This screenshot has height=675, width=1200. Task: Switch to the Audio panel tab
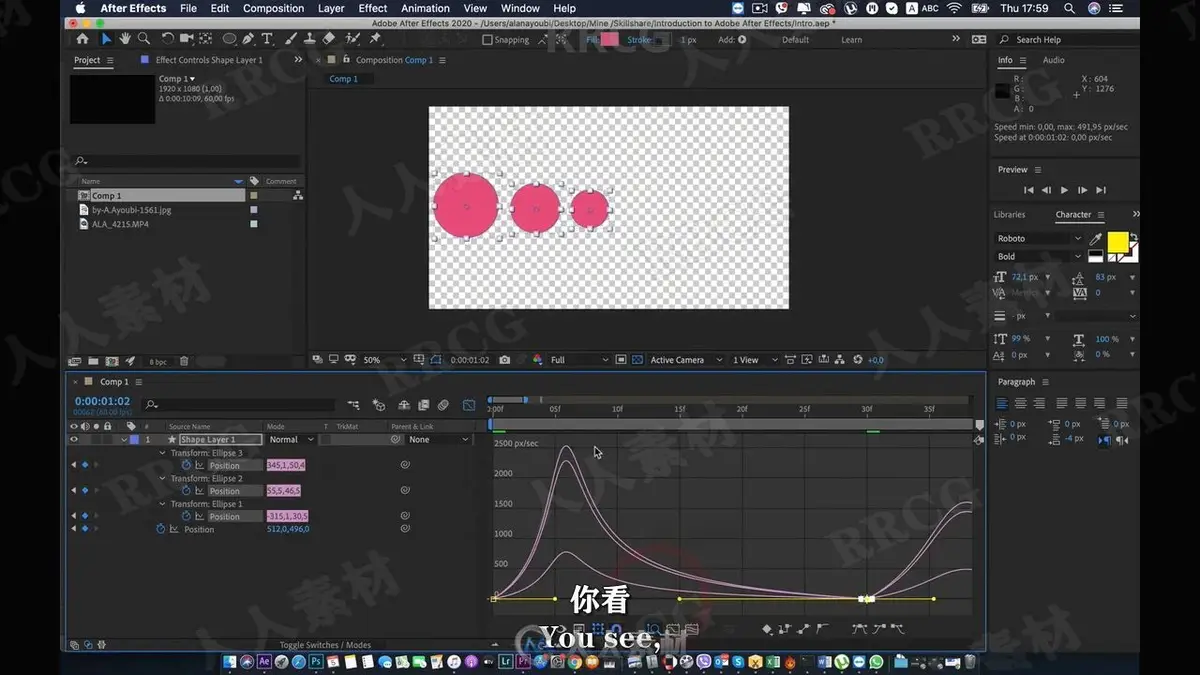1054,60
